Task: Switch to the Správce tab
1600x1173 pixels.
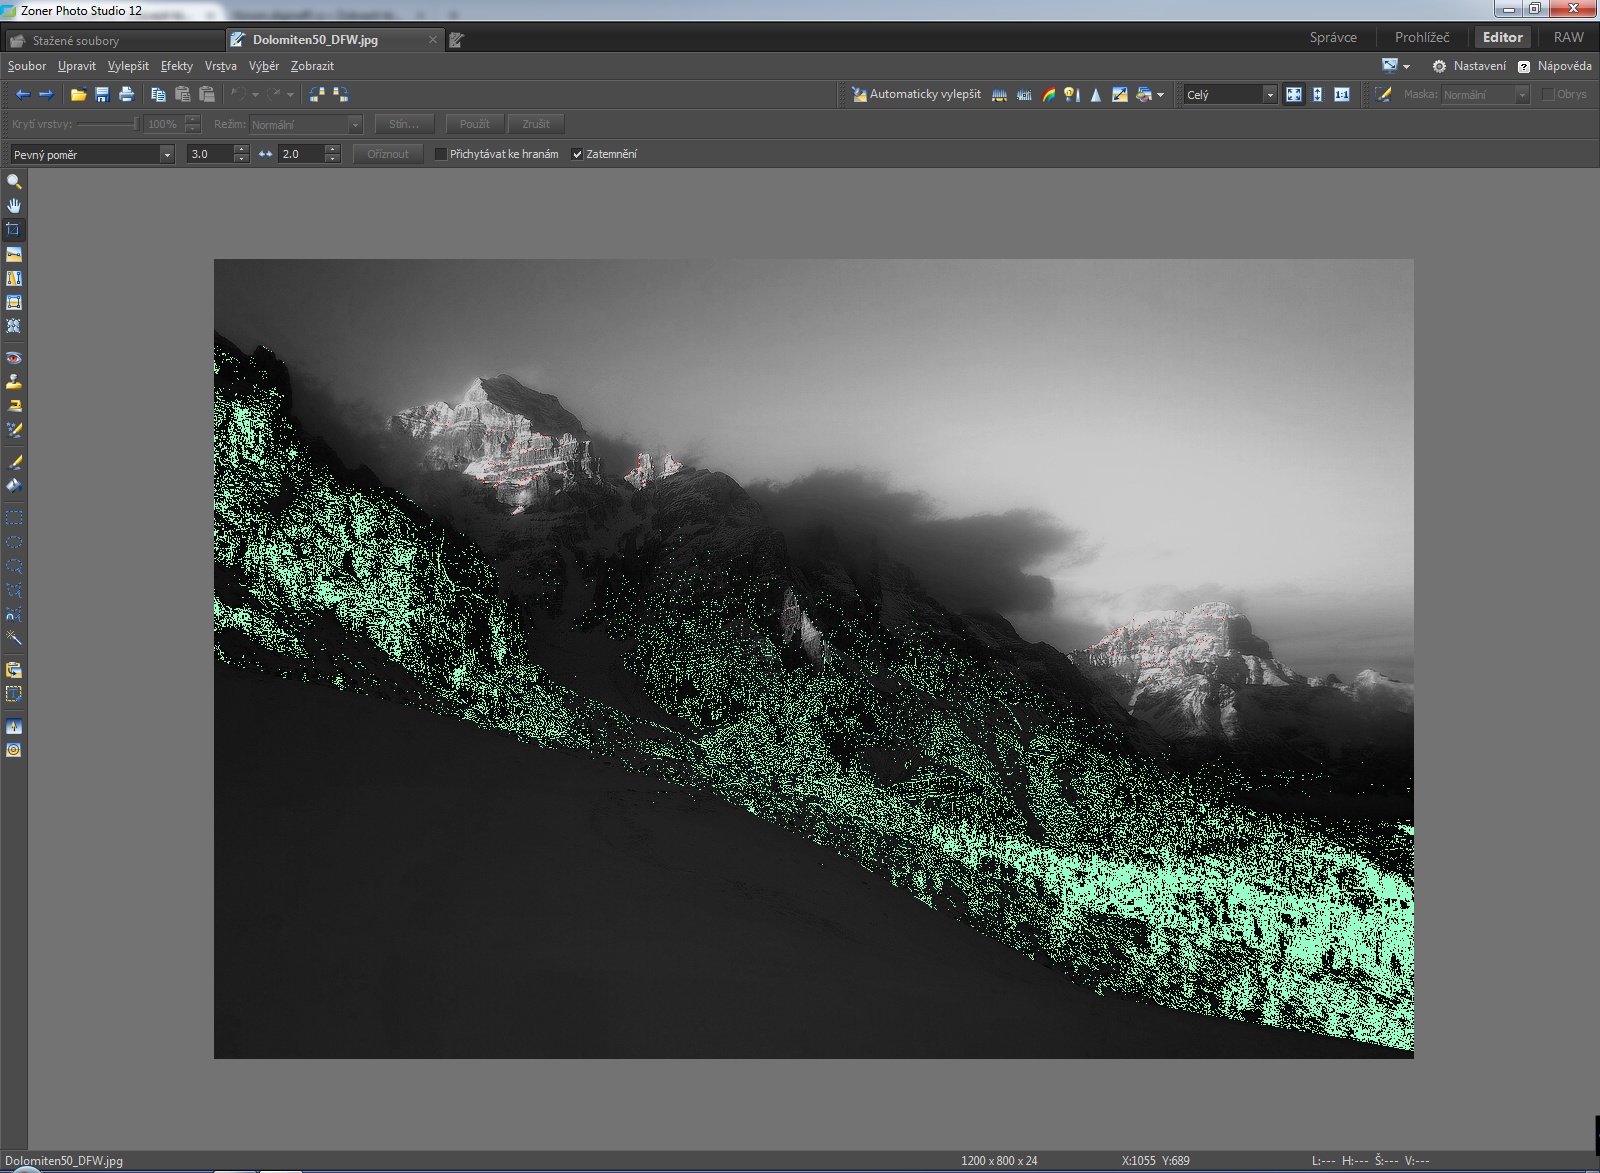Action: point(1333,37)
